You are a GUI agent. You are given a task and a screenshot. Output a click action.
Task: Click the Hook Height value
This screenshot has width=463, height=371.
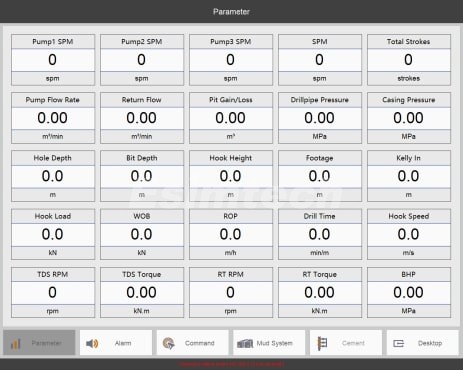[x=231, y=176]
